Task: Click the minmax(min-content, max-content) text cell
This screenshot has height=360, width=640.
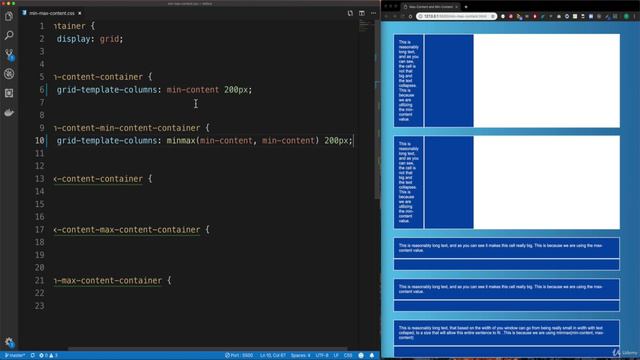Action: coord(507,333)
